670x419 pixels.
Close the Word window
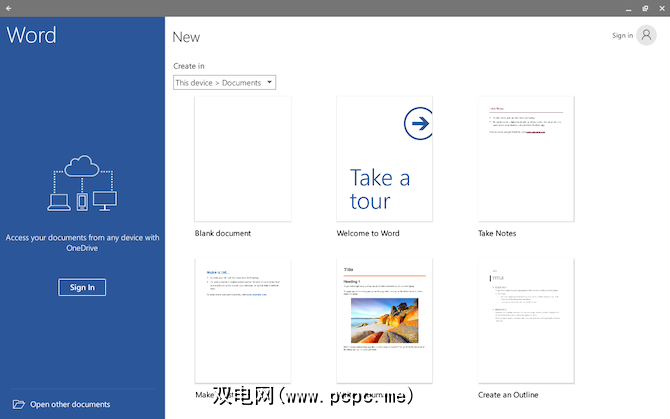coord(662,8)
